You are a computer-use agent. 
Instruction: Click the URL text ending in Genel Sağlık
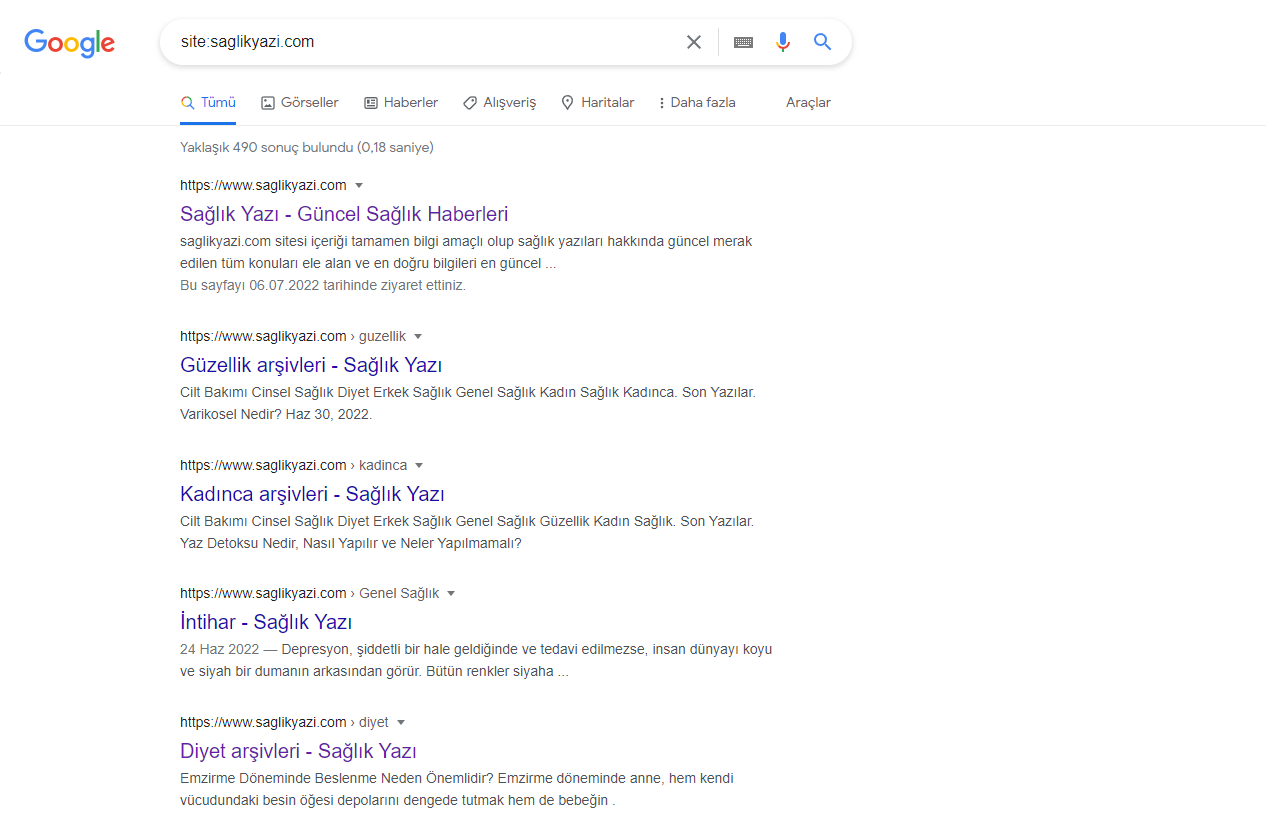(310, 593)
